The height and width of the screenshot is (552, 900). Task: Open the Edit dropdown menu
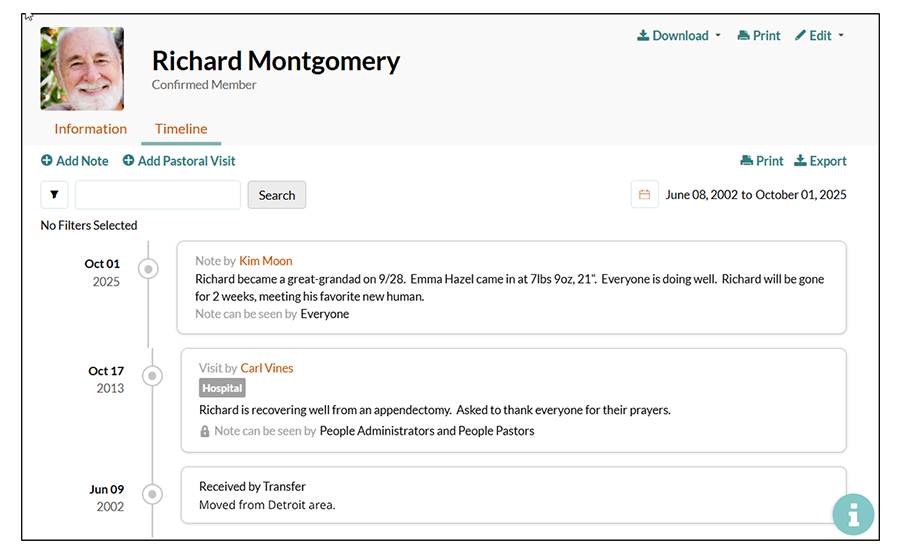pyautogui.click(x=819, y=36)
